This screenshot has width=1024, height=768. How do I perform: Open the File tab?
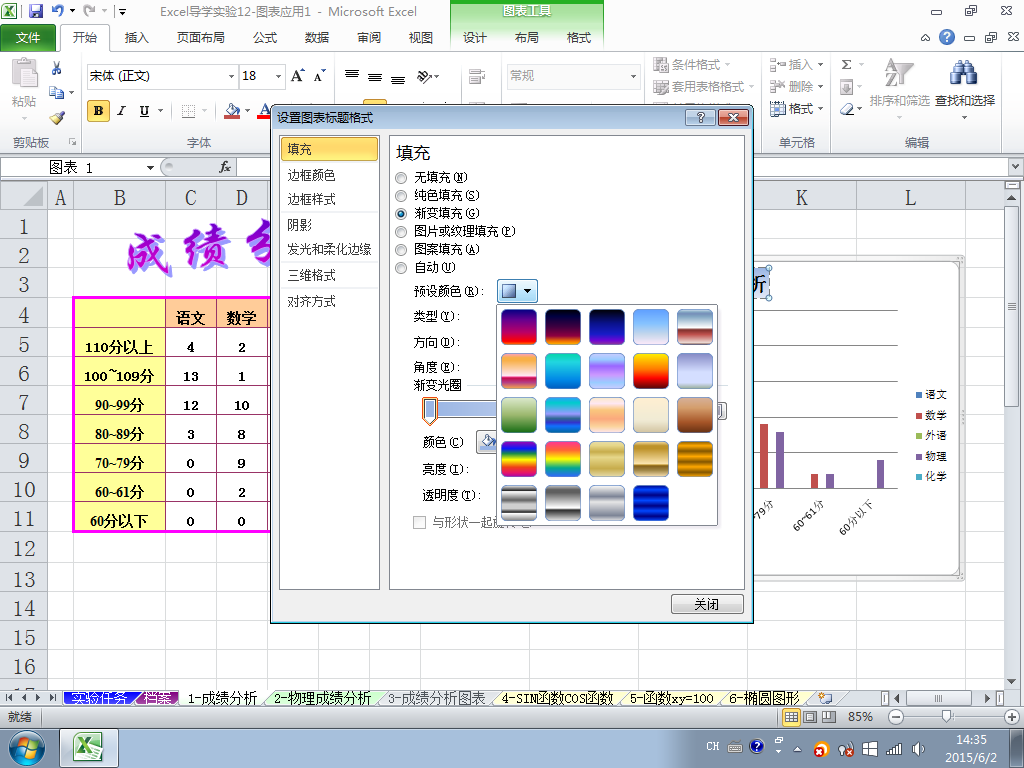pos(28,38)
